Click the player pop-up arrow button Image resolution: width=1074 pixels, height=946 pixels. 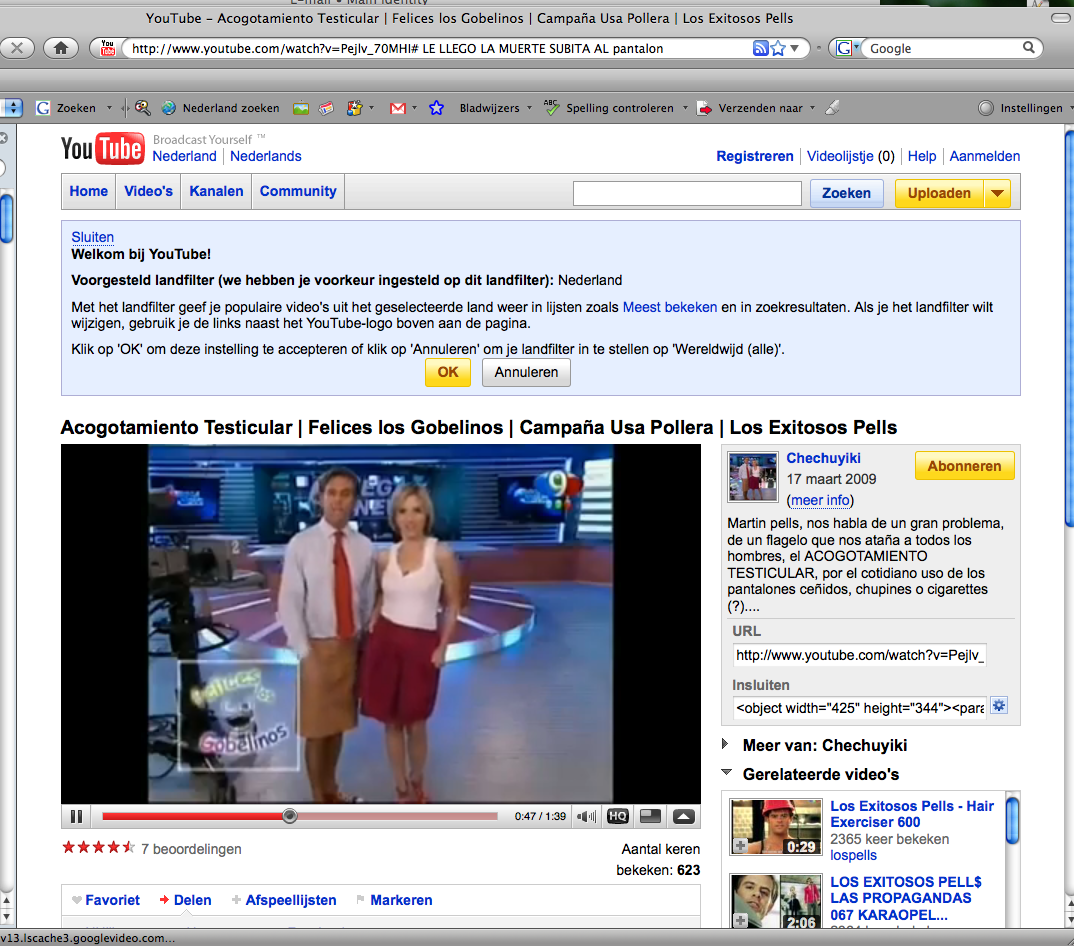tap(684, 816)
